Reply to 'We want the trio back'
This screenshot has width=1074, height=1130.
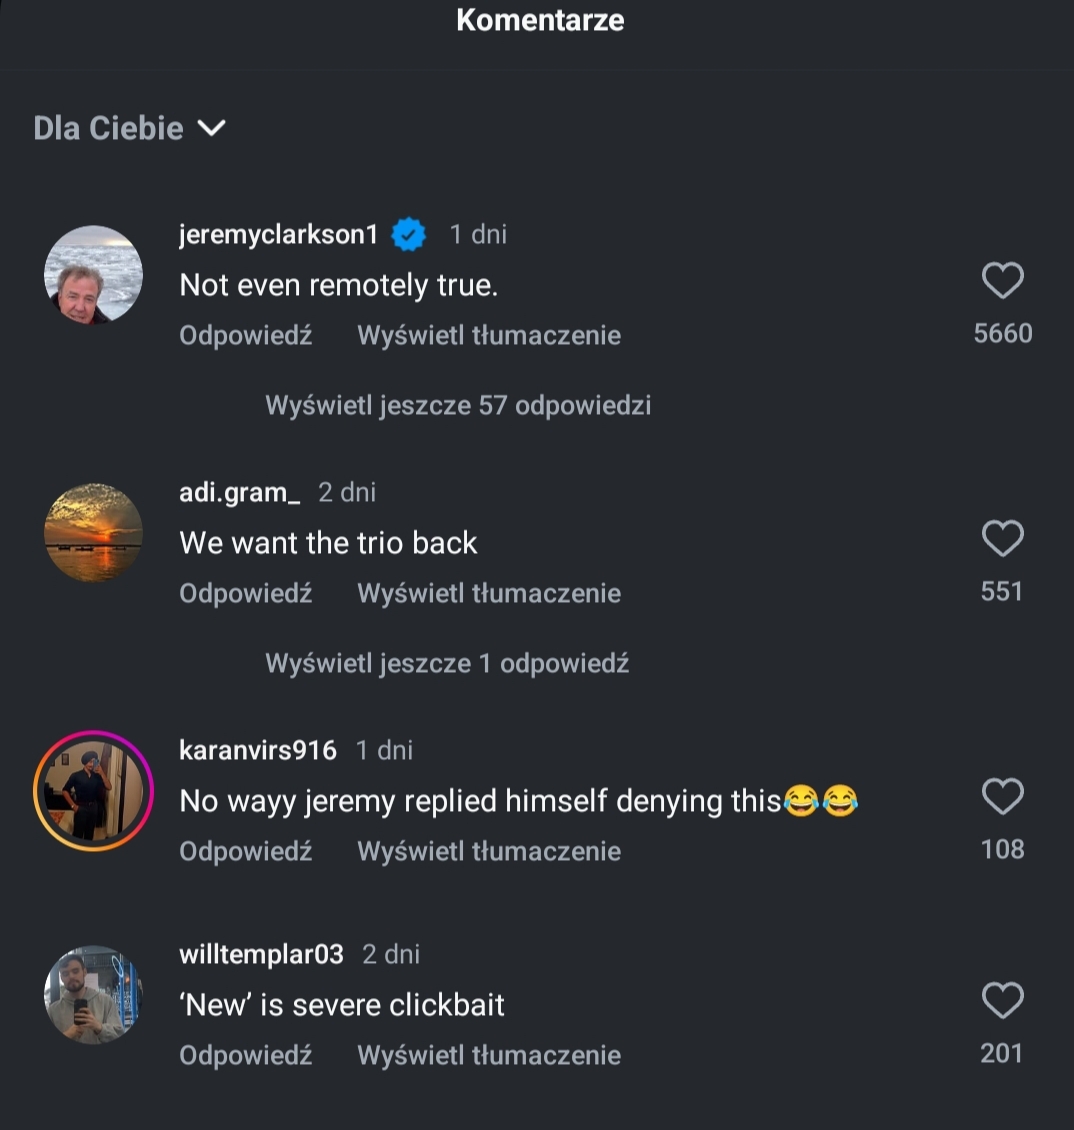click(246, 593)
